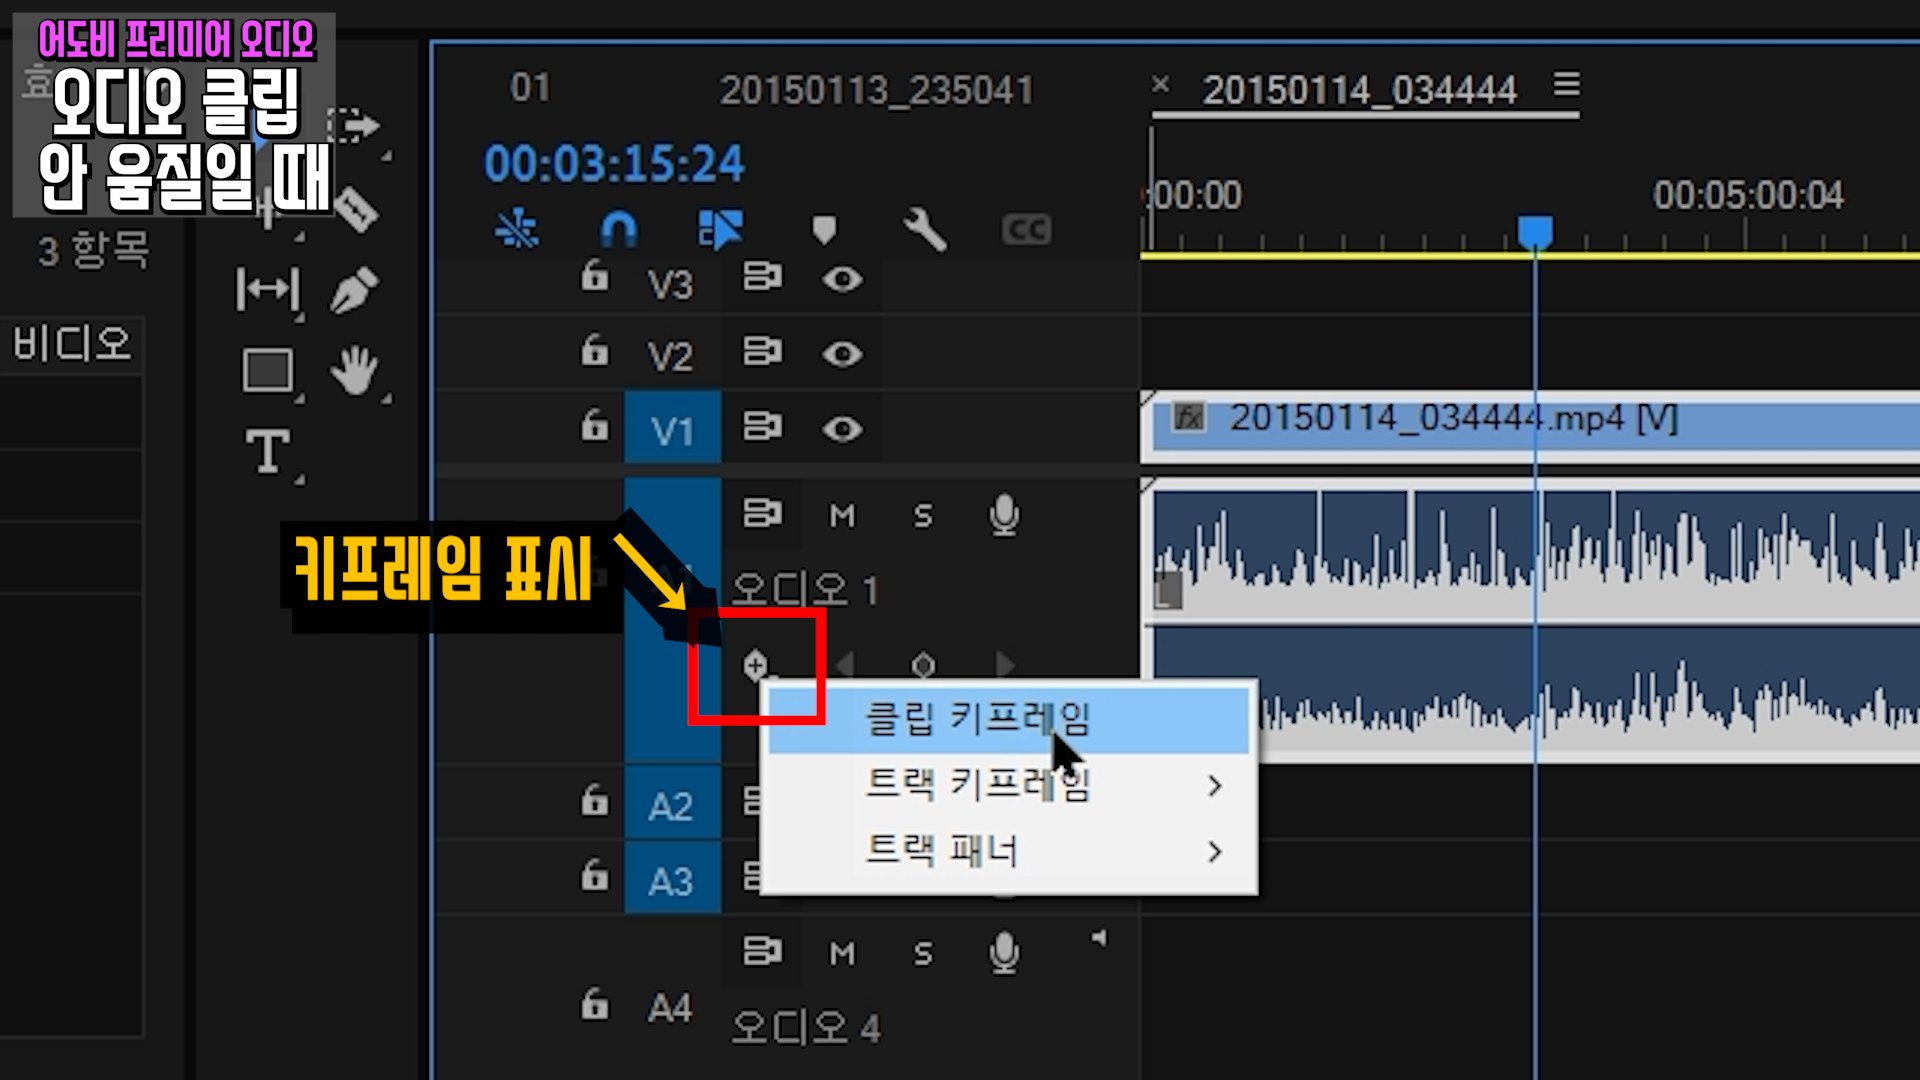Switch to the 20150113_235041 sequence tab
This screenshot has height=1080, width=1920.
[x=876, y=91]
